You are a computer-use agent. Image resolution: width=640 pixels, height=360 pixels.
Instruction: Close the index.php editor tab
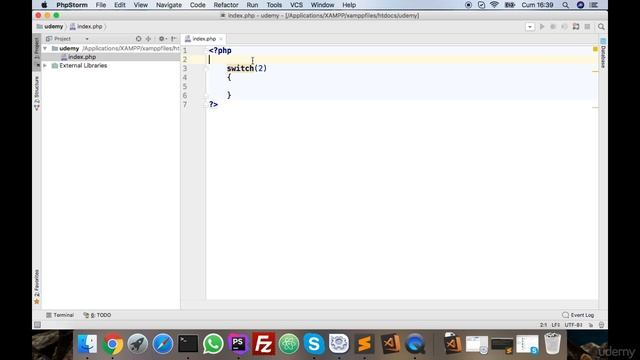221,39
